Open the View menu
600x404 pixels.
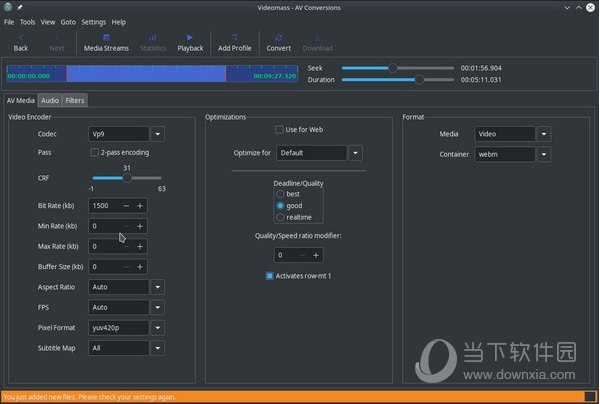[48, 22]
